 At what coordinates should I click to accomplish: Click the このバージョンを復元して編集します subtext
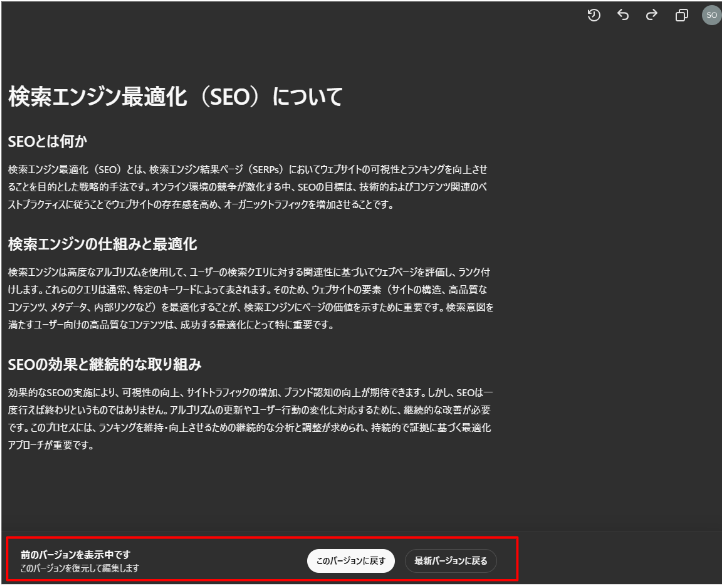79,568
